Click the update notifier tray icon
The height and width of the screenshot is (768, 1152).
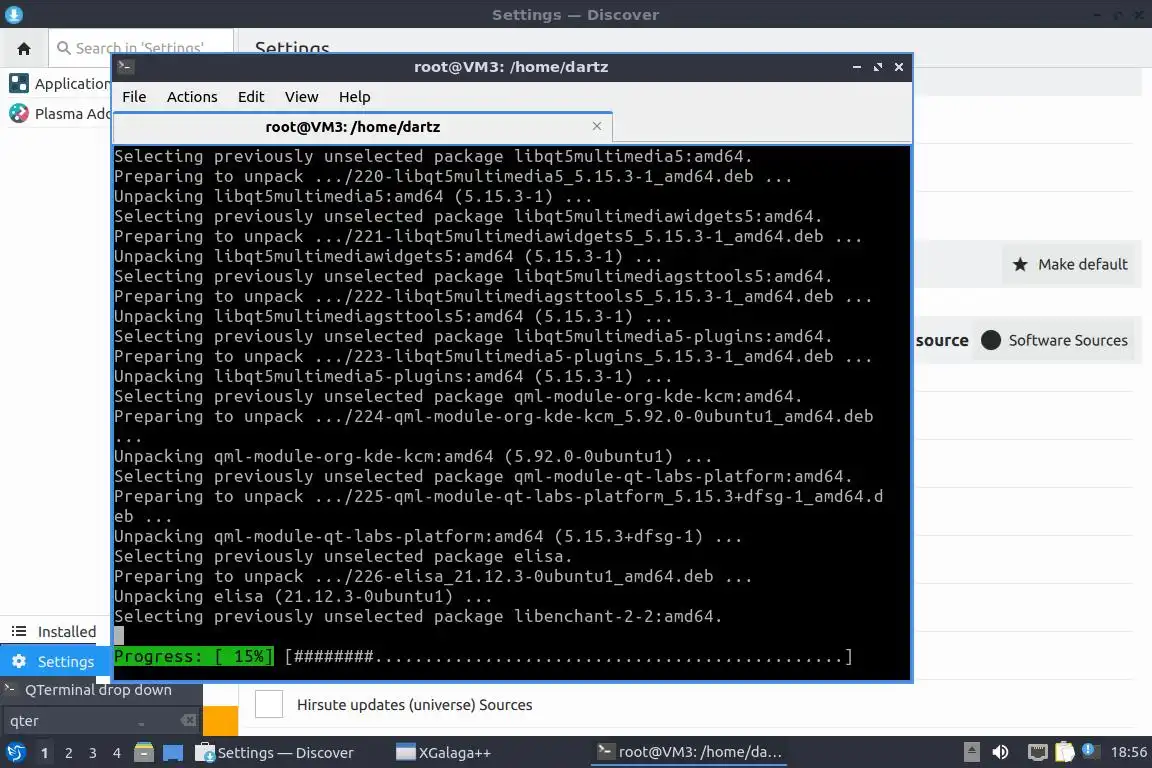pyautogui.click(x=1090, y=751)
